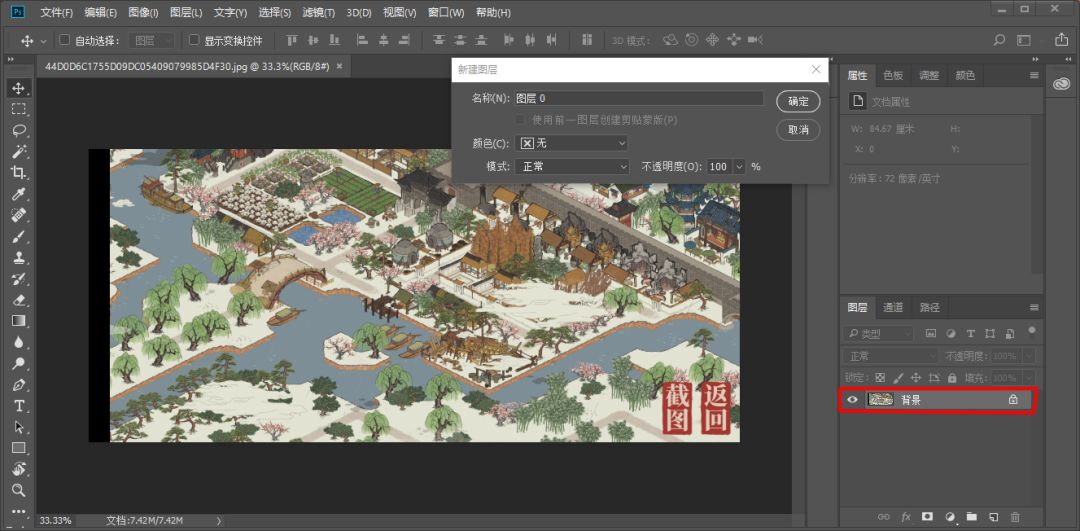Select the Eraser tool

[x=19, y=300]
